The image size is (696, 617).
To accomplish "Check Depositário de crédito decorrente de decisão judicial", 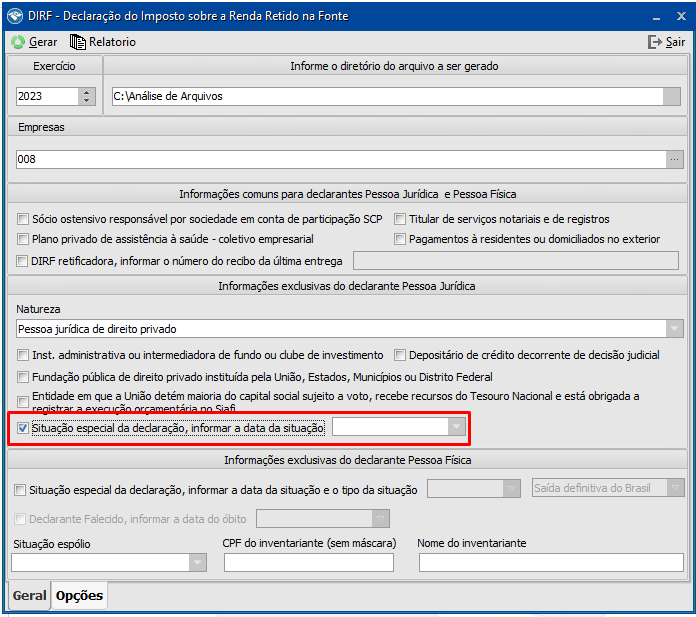I will 400,355.
